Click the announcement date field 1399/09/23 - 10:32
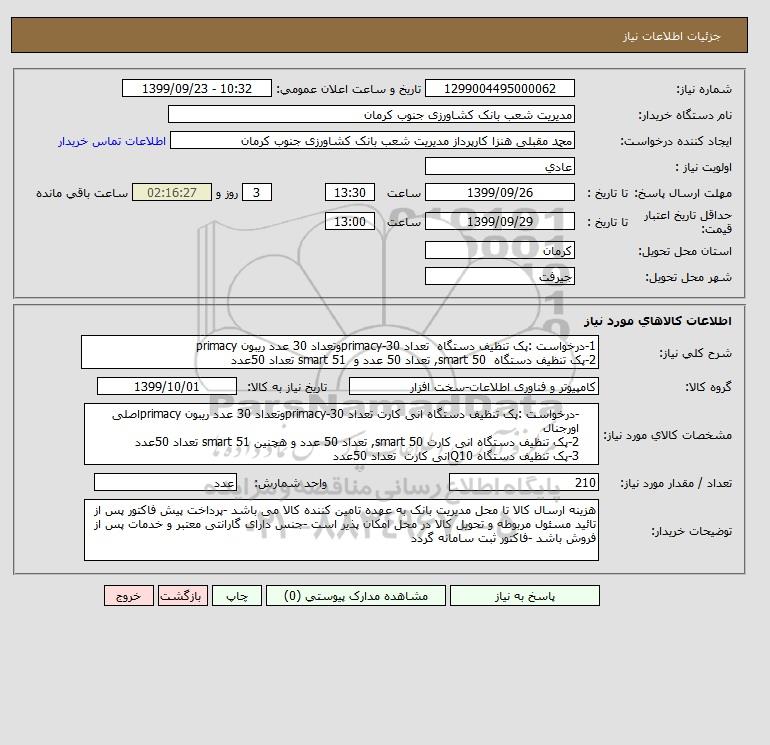770x745 pixels. point(196,88)
